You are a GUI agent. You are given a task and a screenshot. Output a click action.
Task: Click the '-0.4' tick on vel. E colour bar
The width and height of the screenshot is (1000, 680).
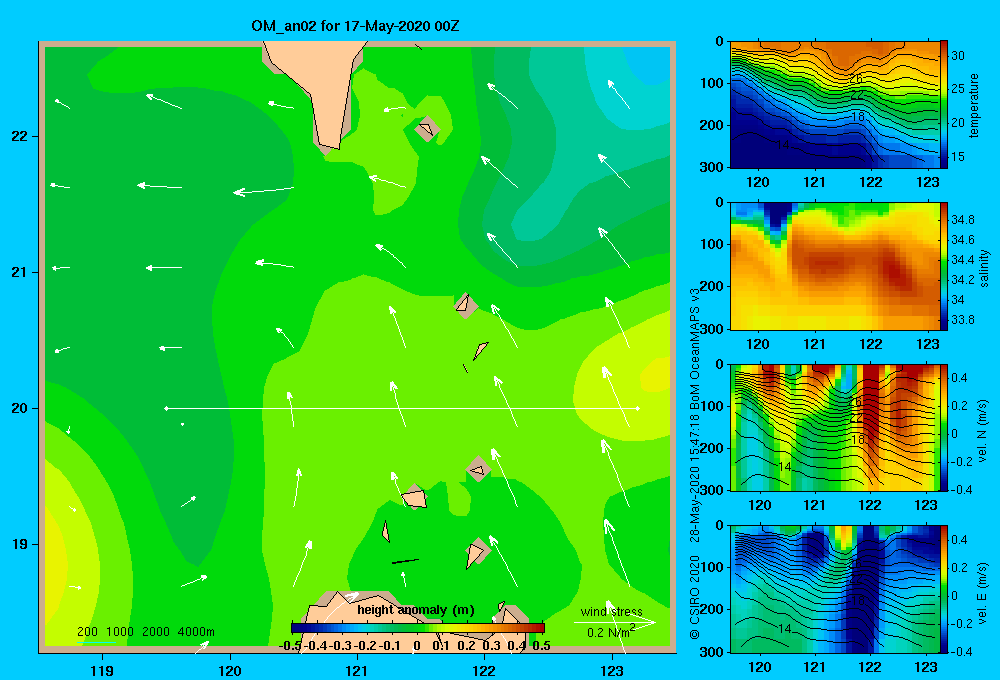pyautogui.click(x=961, y=651)
